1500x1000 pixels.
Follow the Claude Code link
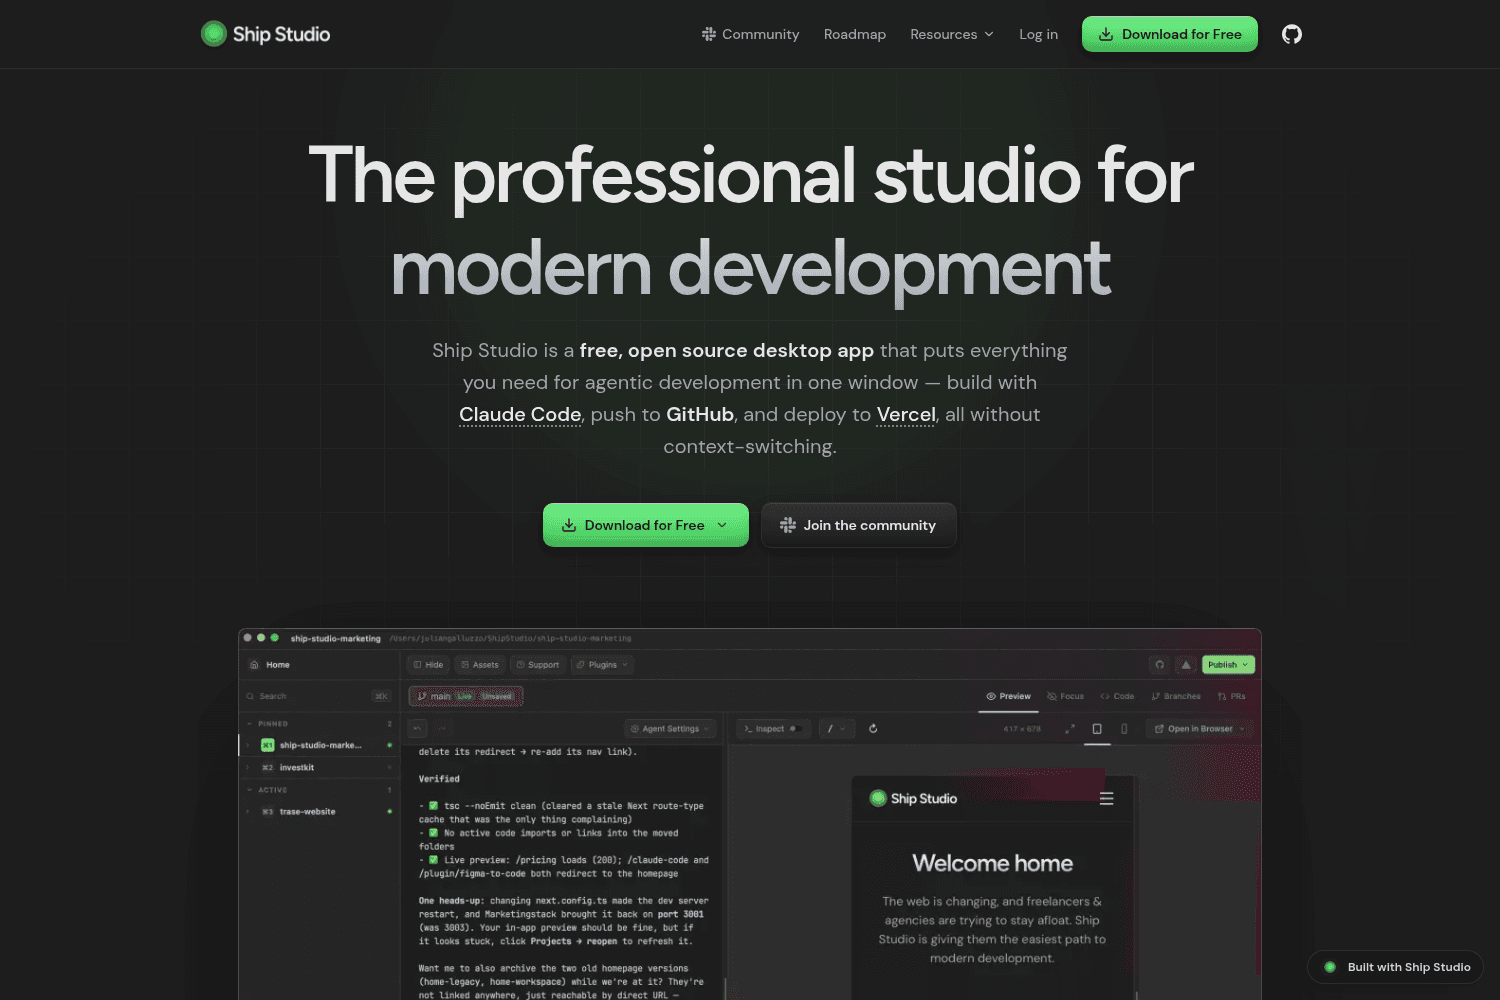(x=520, y=414)
